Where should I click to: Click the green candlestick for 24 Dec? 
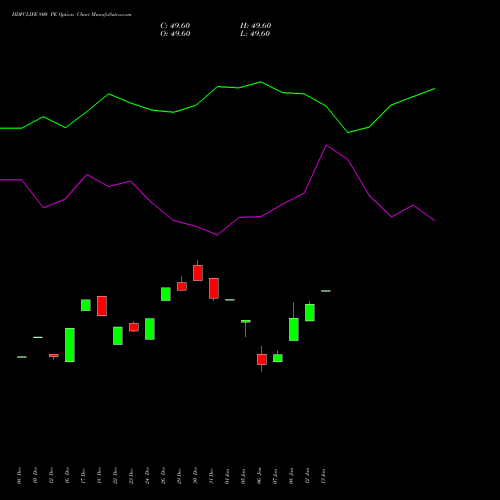coord(150,329)
